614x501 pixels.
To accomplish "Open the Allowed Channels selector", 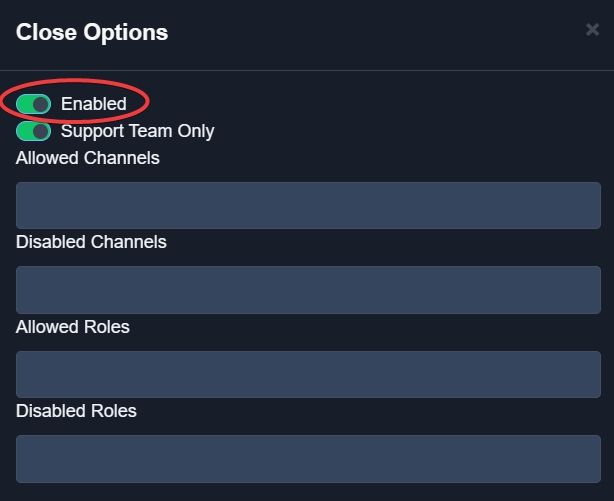I will tap(308, 205).
